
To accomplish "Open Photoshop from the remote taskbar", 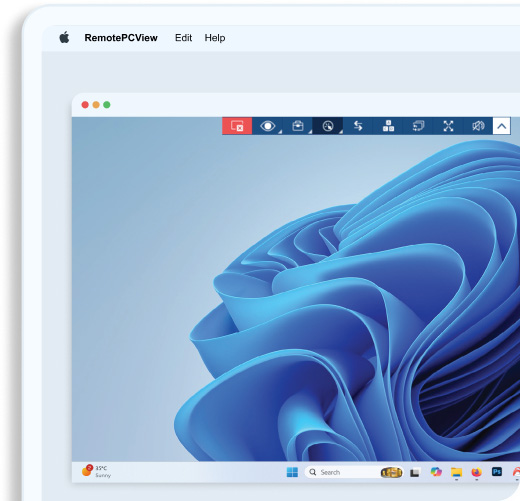I will pos(497,472).
